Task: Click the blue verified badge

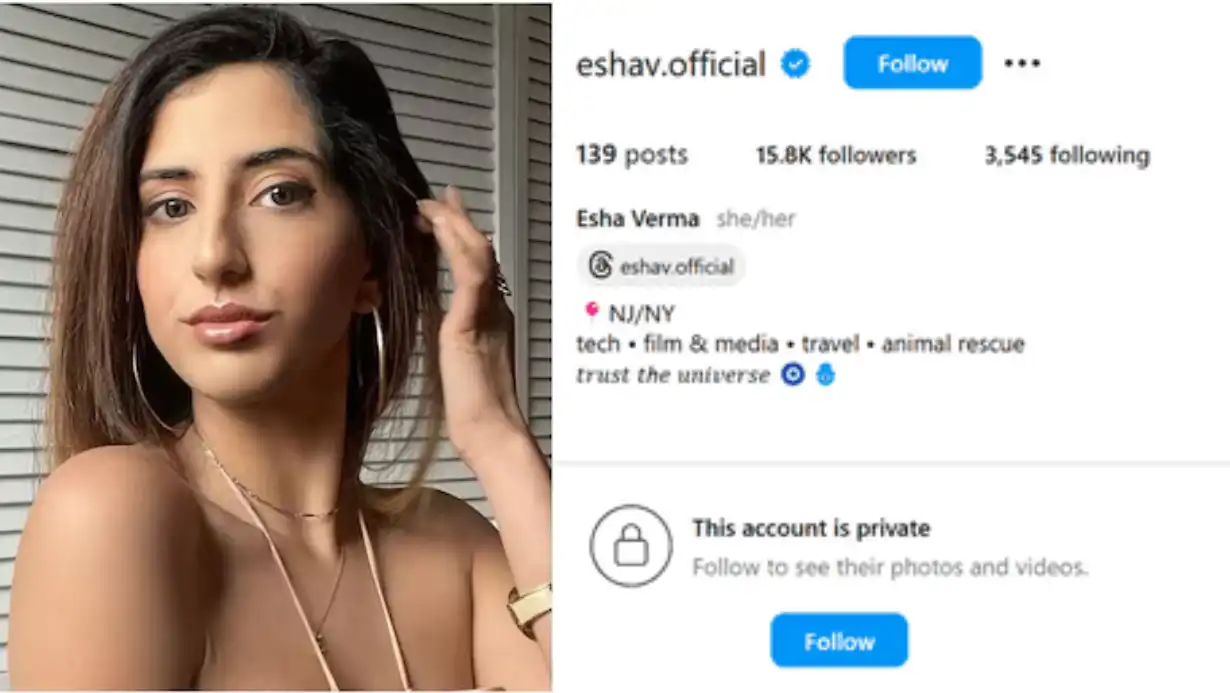Action: 796,64
